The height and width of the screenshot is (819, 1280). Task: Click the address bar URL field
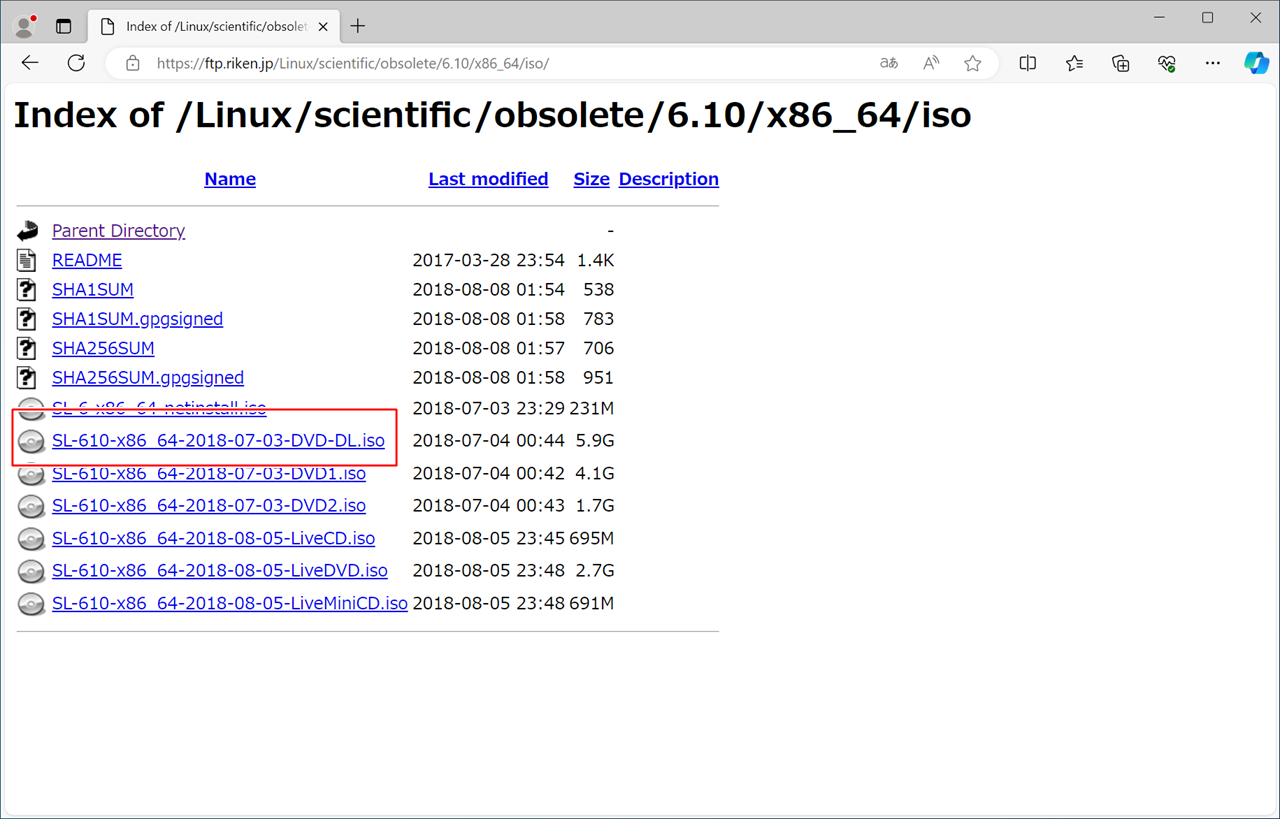(x=500, y=63)
